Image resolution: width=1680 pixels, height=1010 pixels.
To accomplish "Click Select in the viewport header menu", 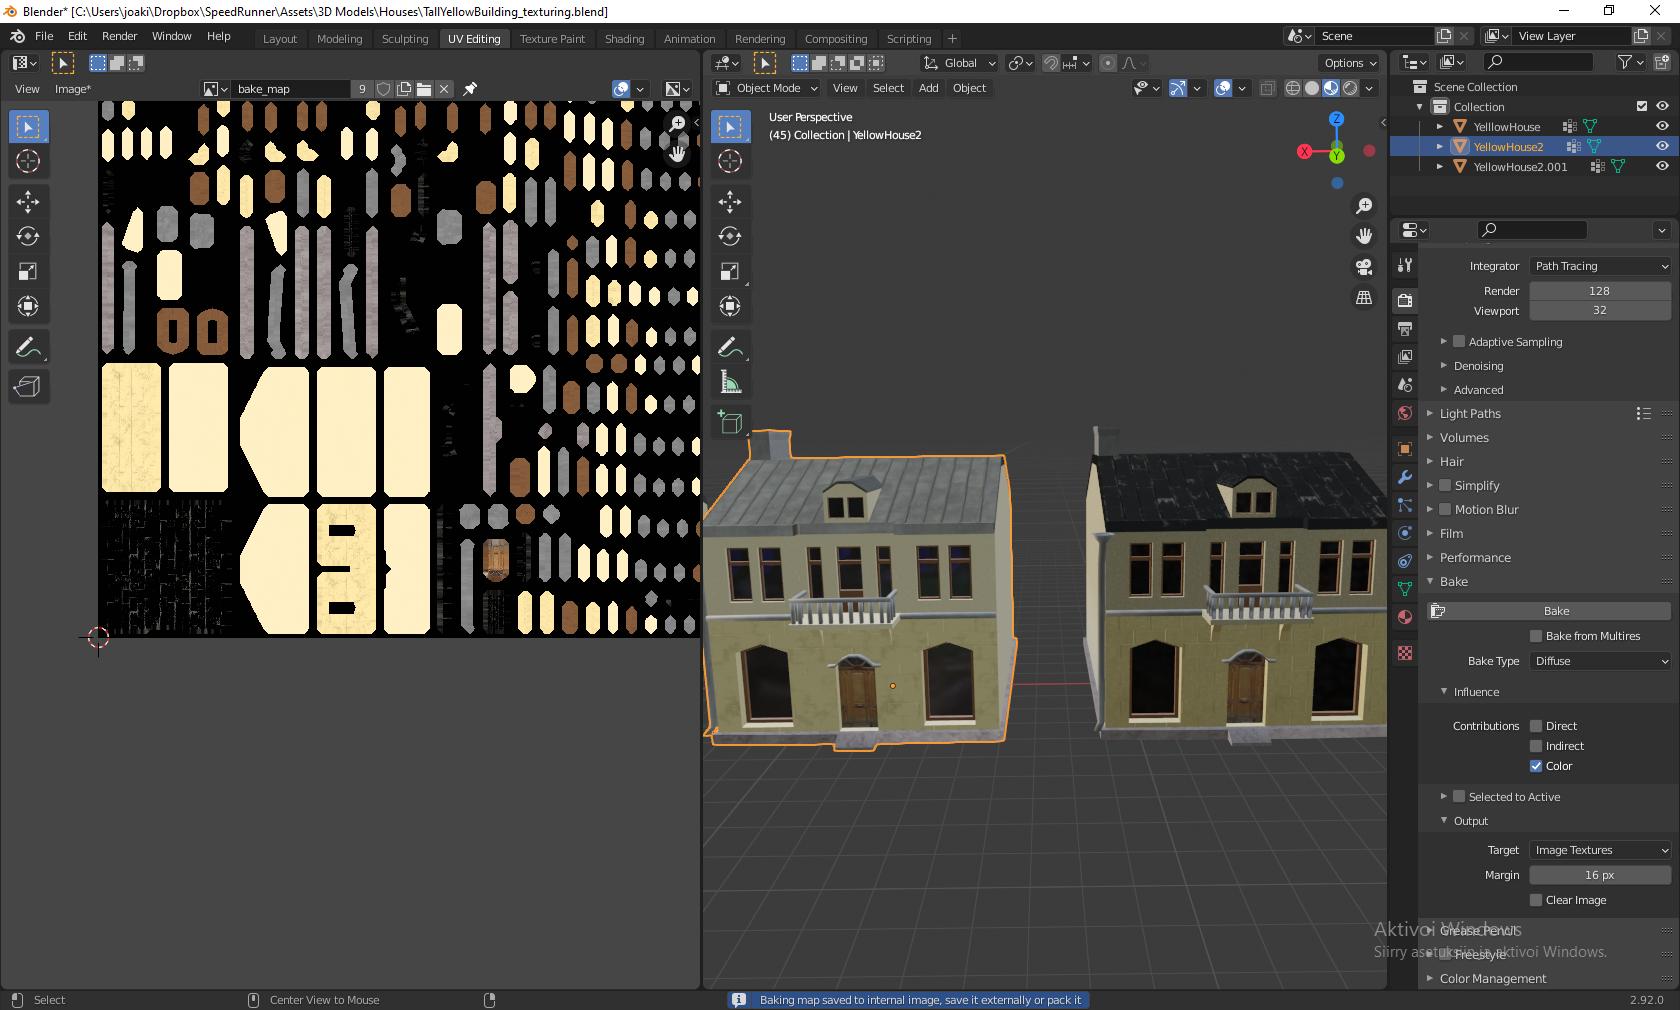I will [887, 88].
